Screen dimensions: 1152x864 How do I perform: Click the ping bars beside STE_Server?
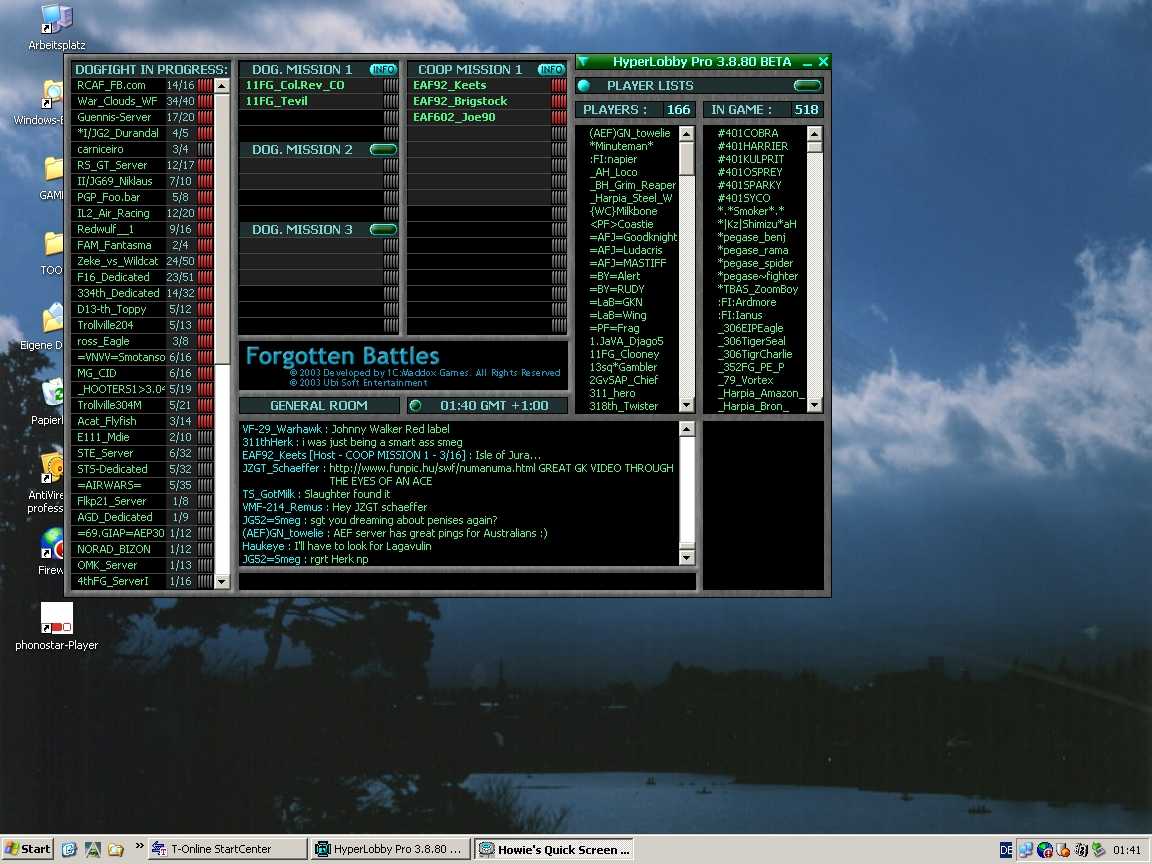tap(205, 453)
